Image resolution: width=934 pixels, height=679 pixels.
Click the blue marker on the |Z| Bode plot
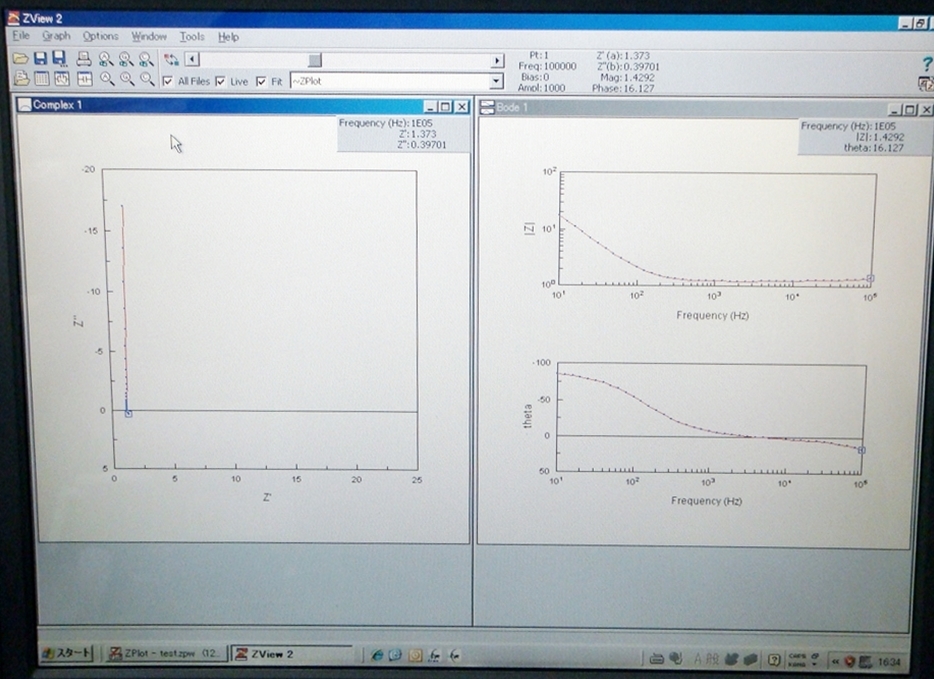click(x=870, y=278)
